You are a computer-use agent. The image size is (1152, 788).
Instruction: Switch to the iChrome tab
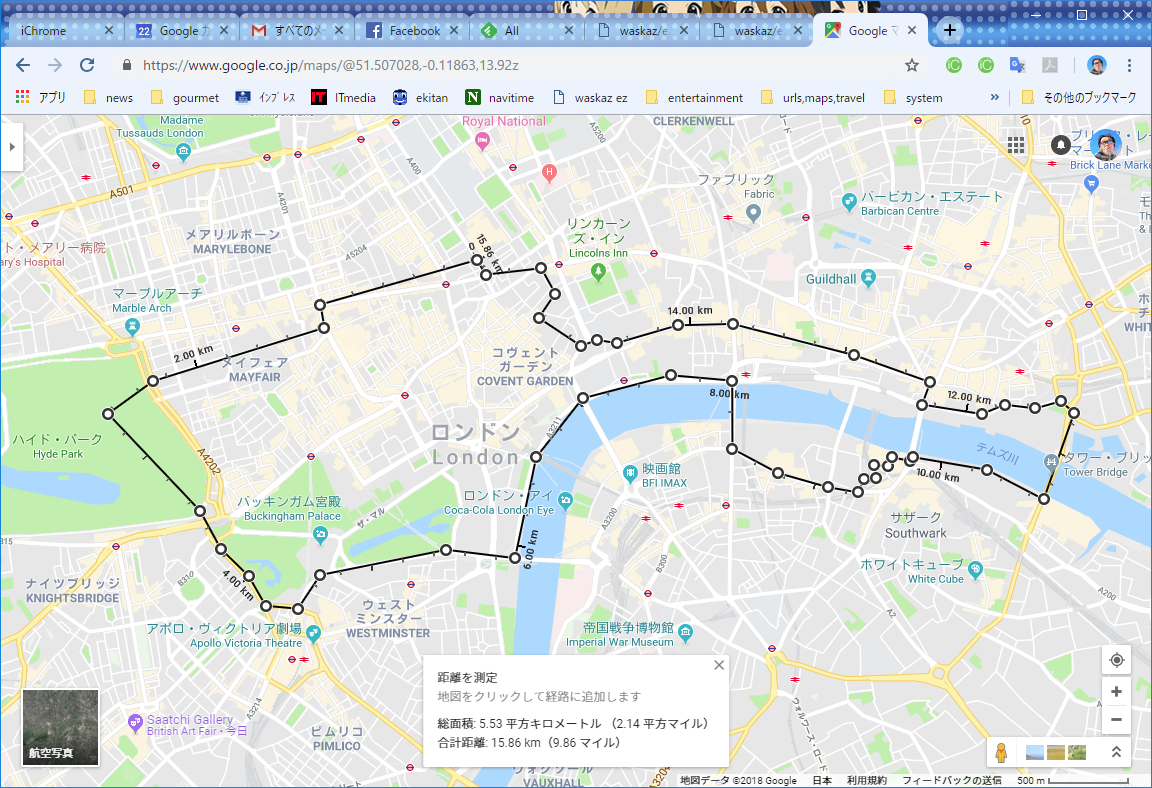pyautogui.click(x=59, y=31)
